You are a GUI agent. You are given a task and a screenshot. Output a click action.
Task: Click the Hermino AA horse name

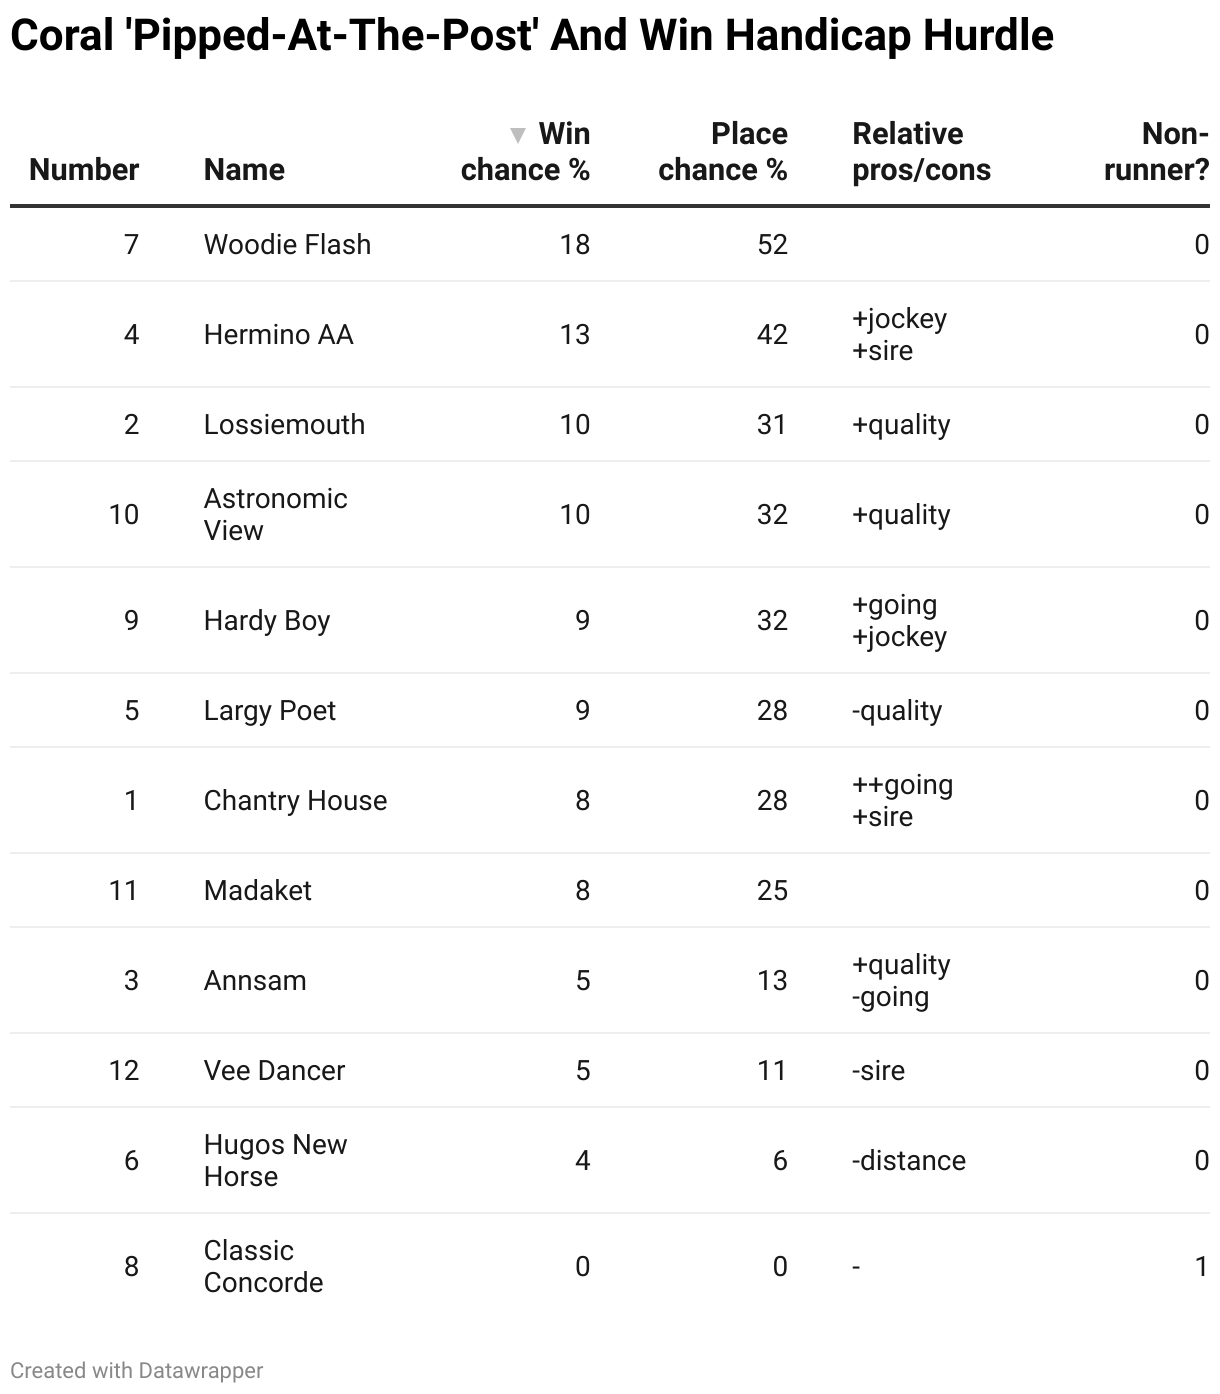tap(278, 335)
